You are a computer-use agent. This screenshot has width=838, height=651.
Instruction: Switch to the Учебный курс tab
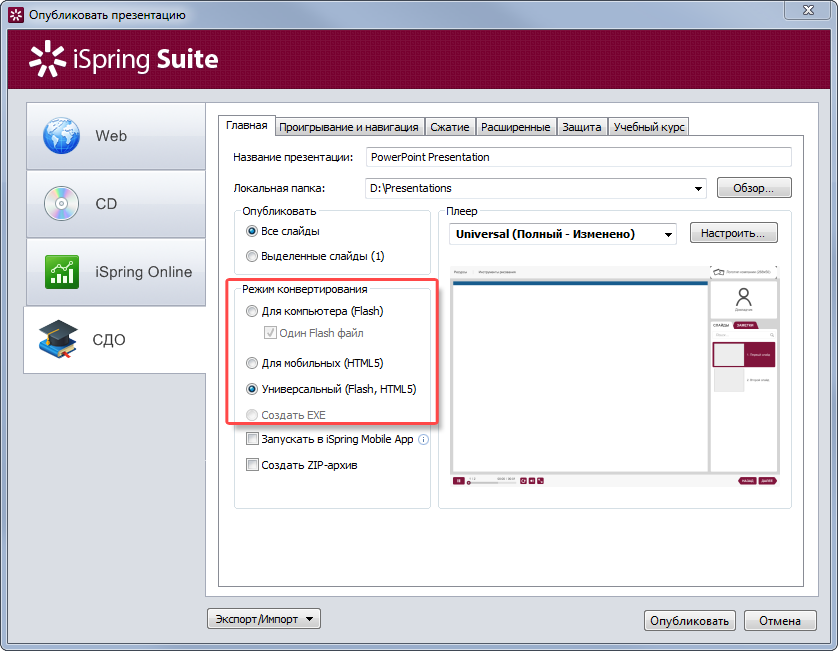point(649,127)
